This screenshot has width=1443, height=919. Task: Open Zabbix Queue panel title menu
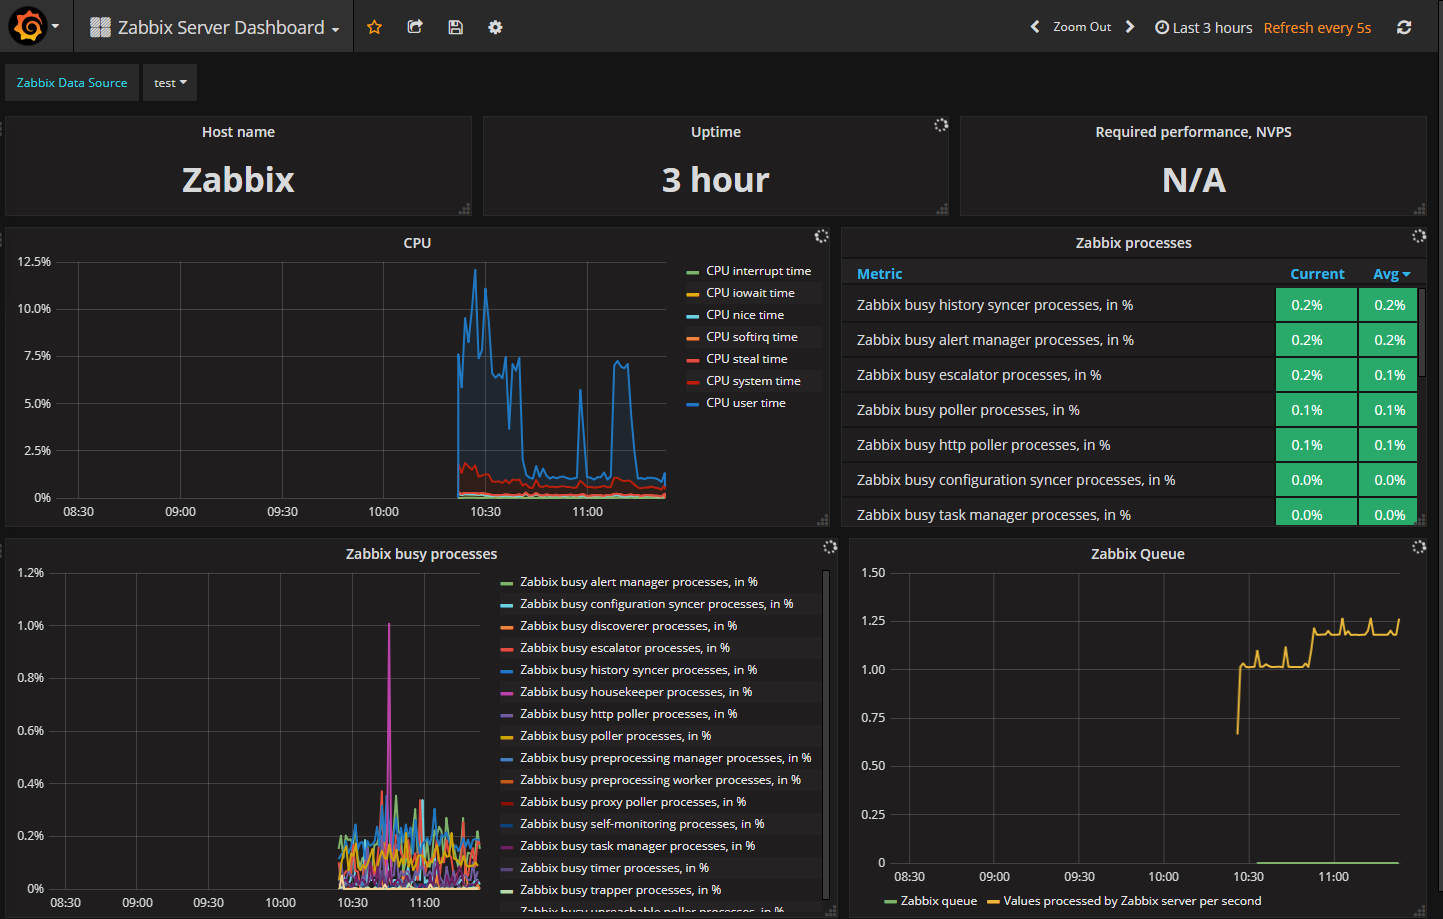point(1137,554)
